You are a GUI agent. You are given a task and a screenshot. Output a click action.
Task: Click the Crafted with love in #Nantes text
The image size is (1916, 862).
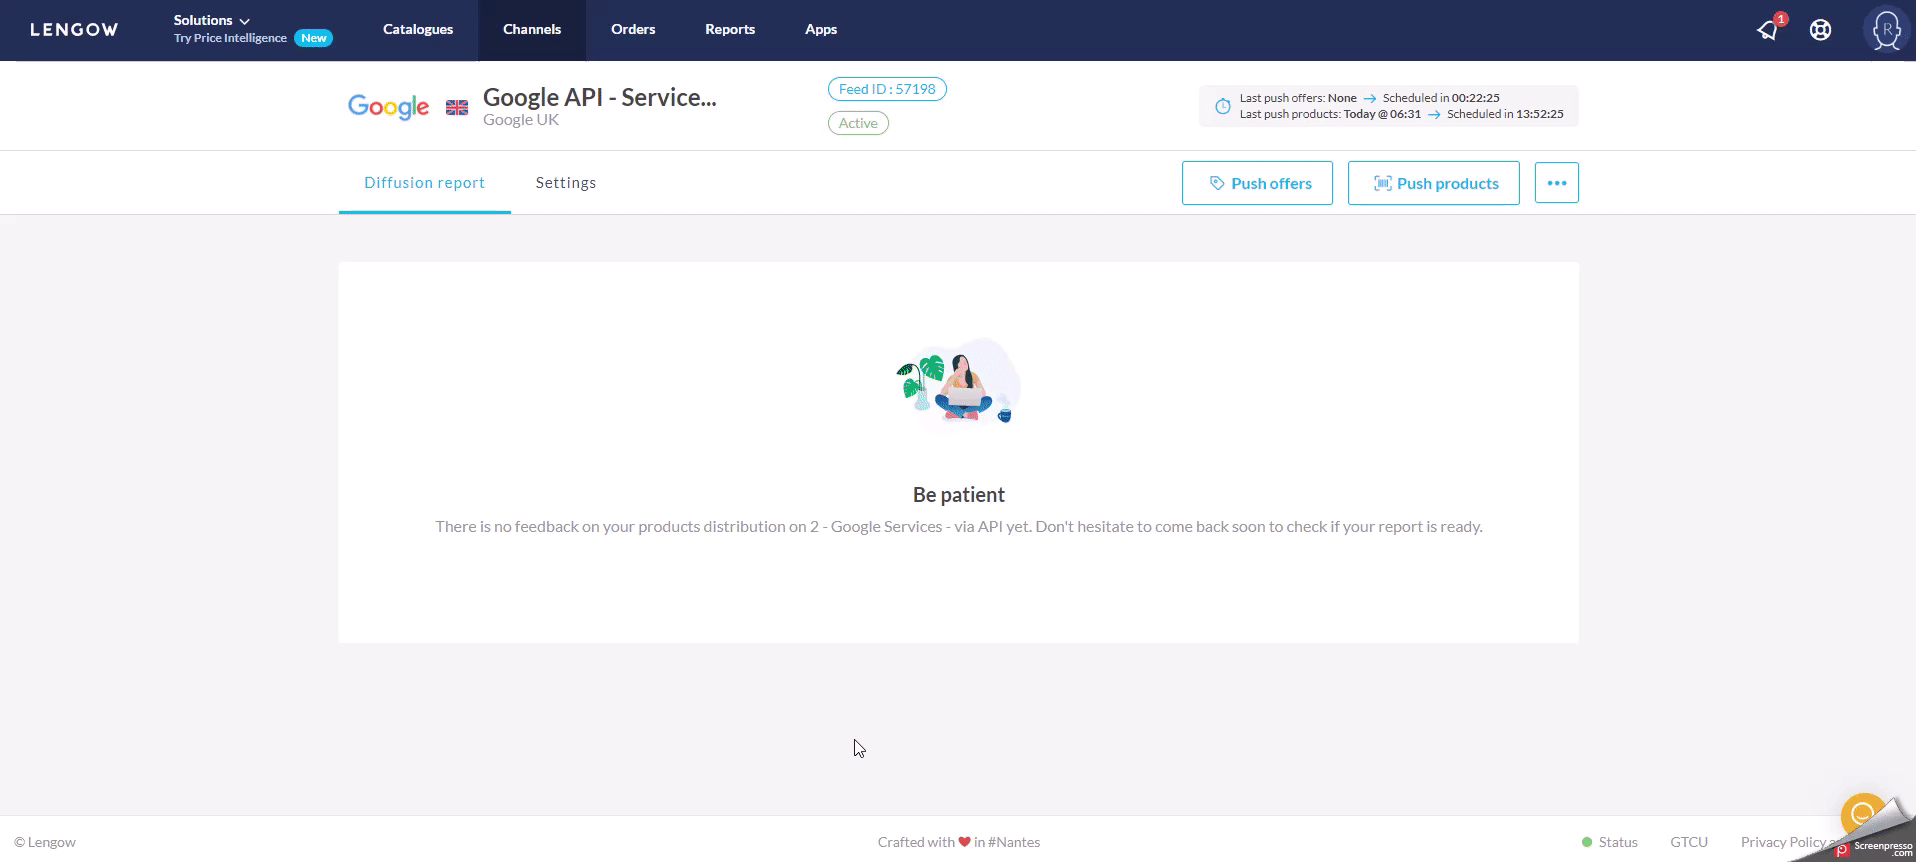point(959,842)
